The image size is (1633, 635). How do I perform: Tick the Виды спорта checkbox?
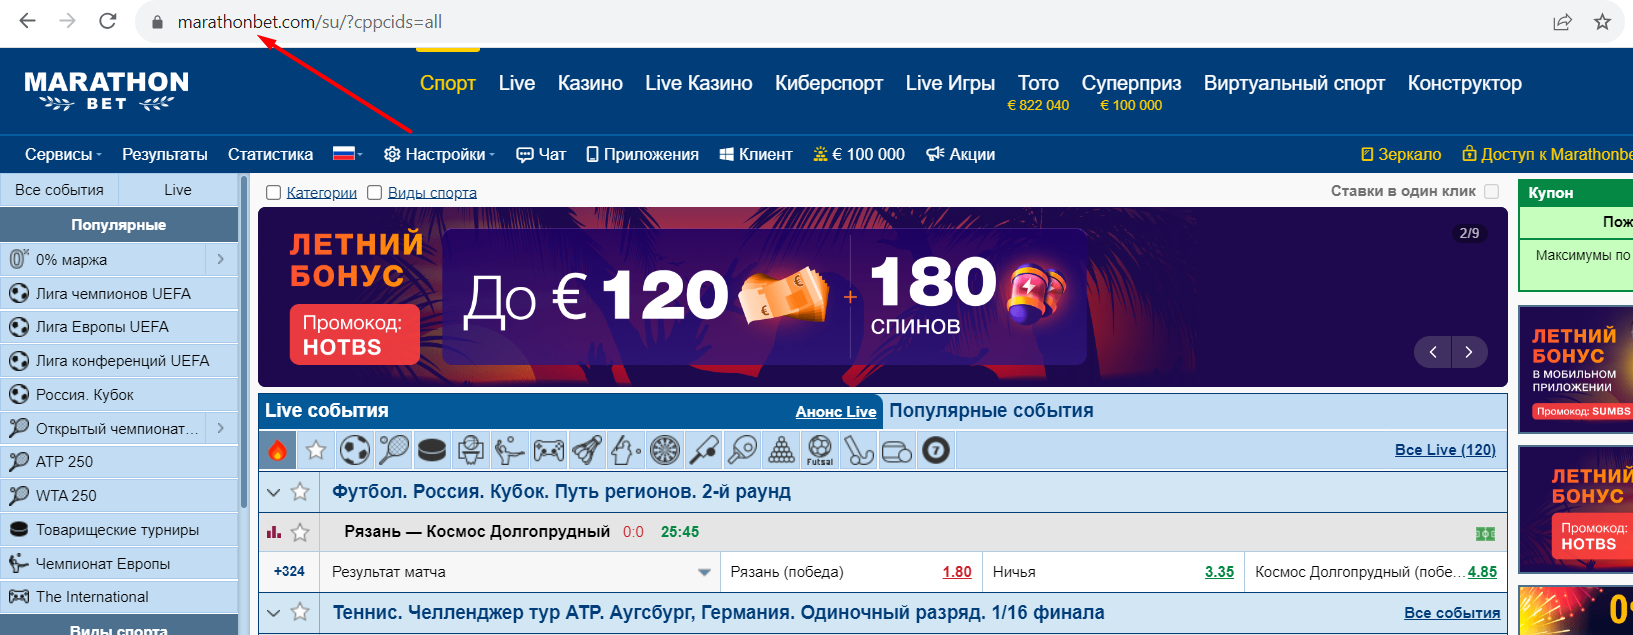click(375, 193)
